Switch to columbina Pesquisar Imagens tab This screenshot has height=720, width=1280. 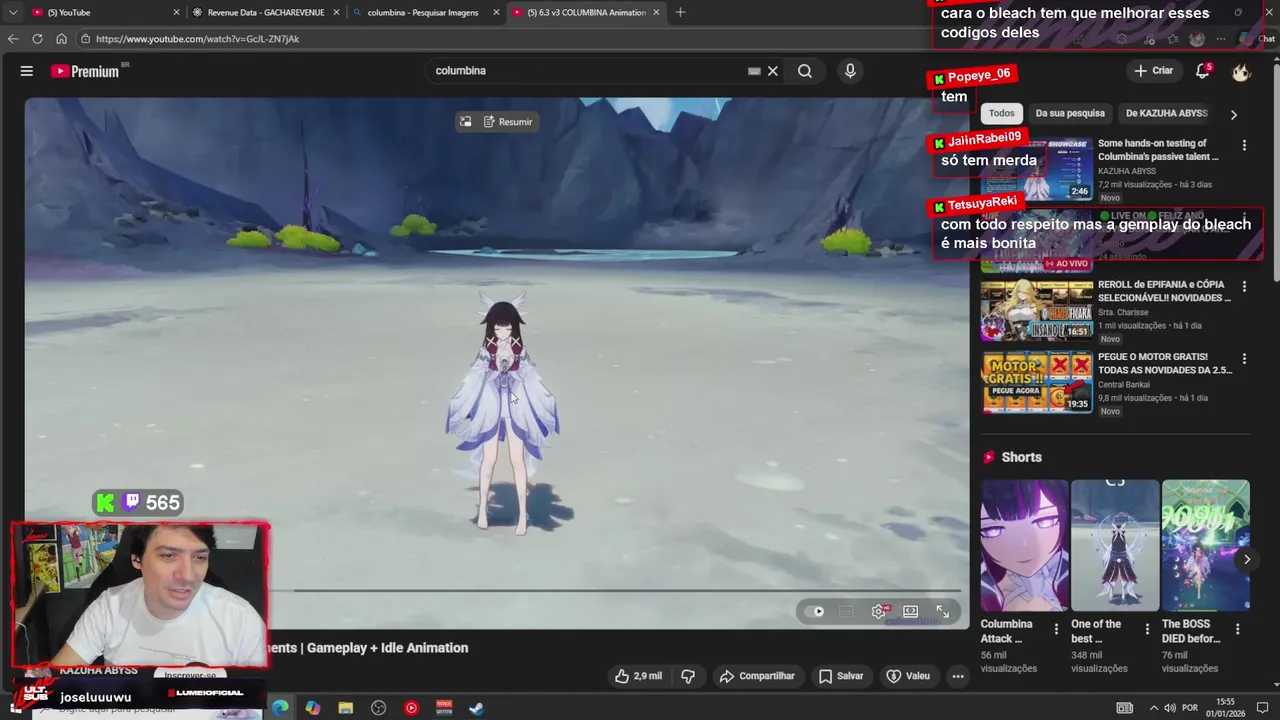pyautogui.click(x=426, y=12)
